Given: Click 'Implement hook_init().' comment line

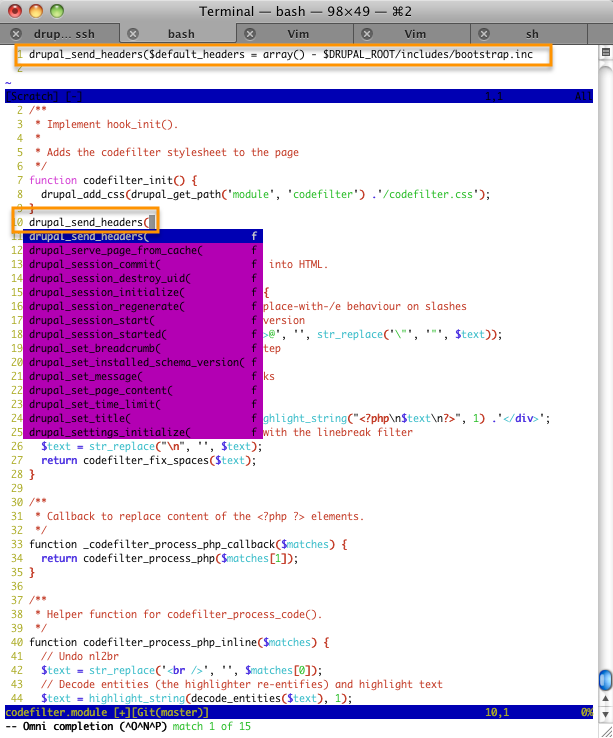Looking at the screenshot, I should pos(106,124).
